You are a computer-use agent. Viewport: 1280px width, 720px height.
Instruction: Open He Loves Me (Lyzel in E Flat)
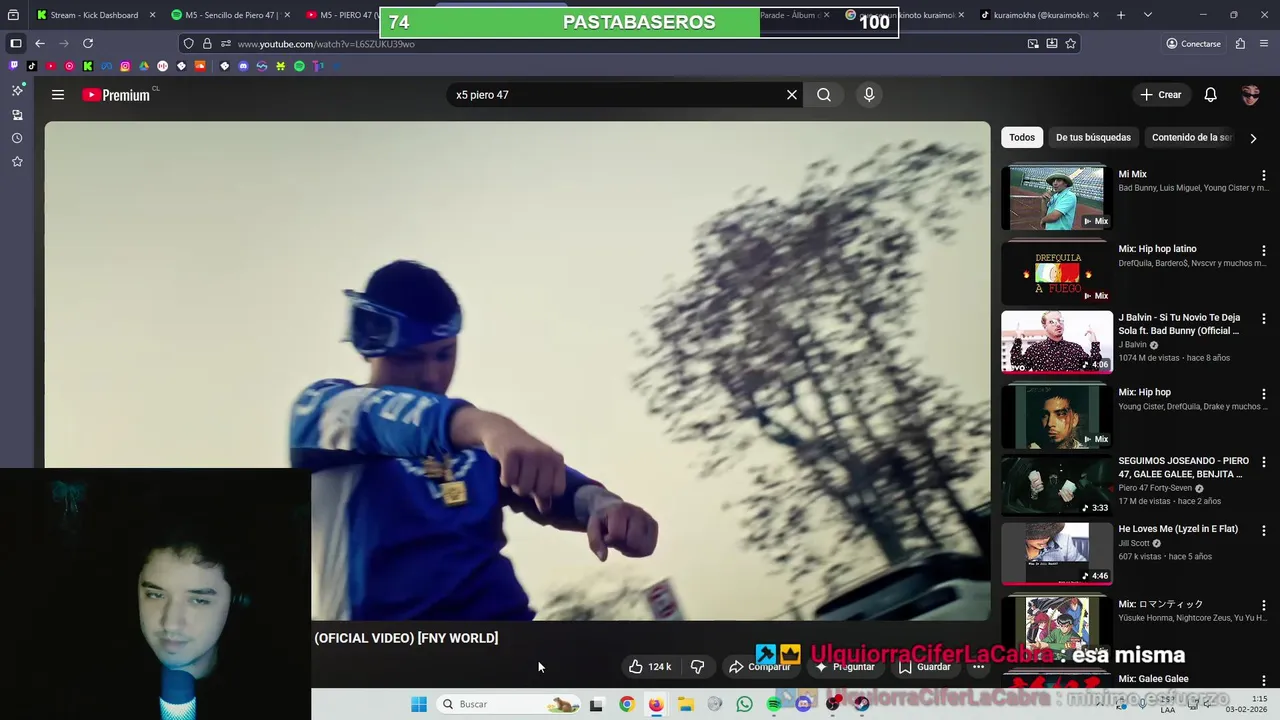[1178, 529]
